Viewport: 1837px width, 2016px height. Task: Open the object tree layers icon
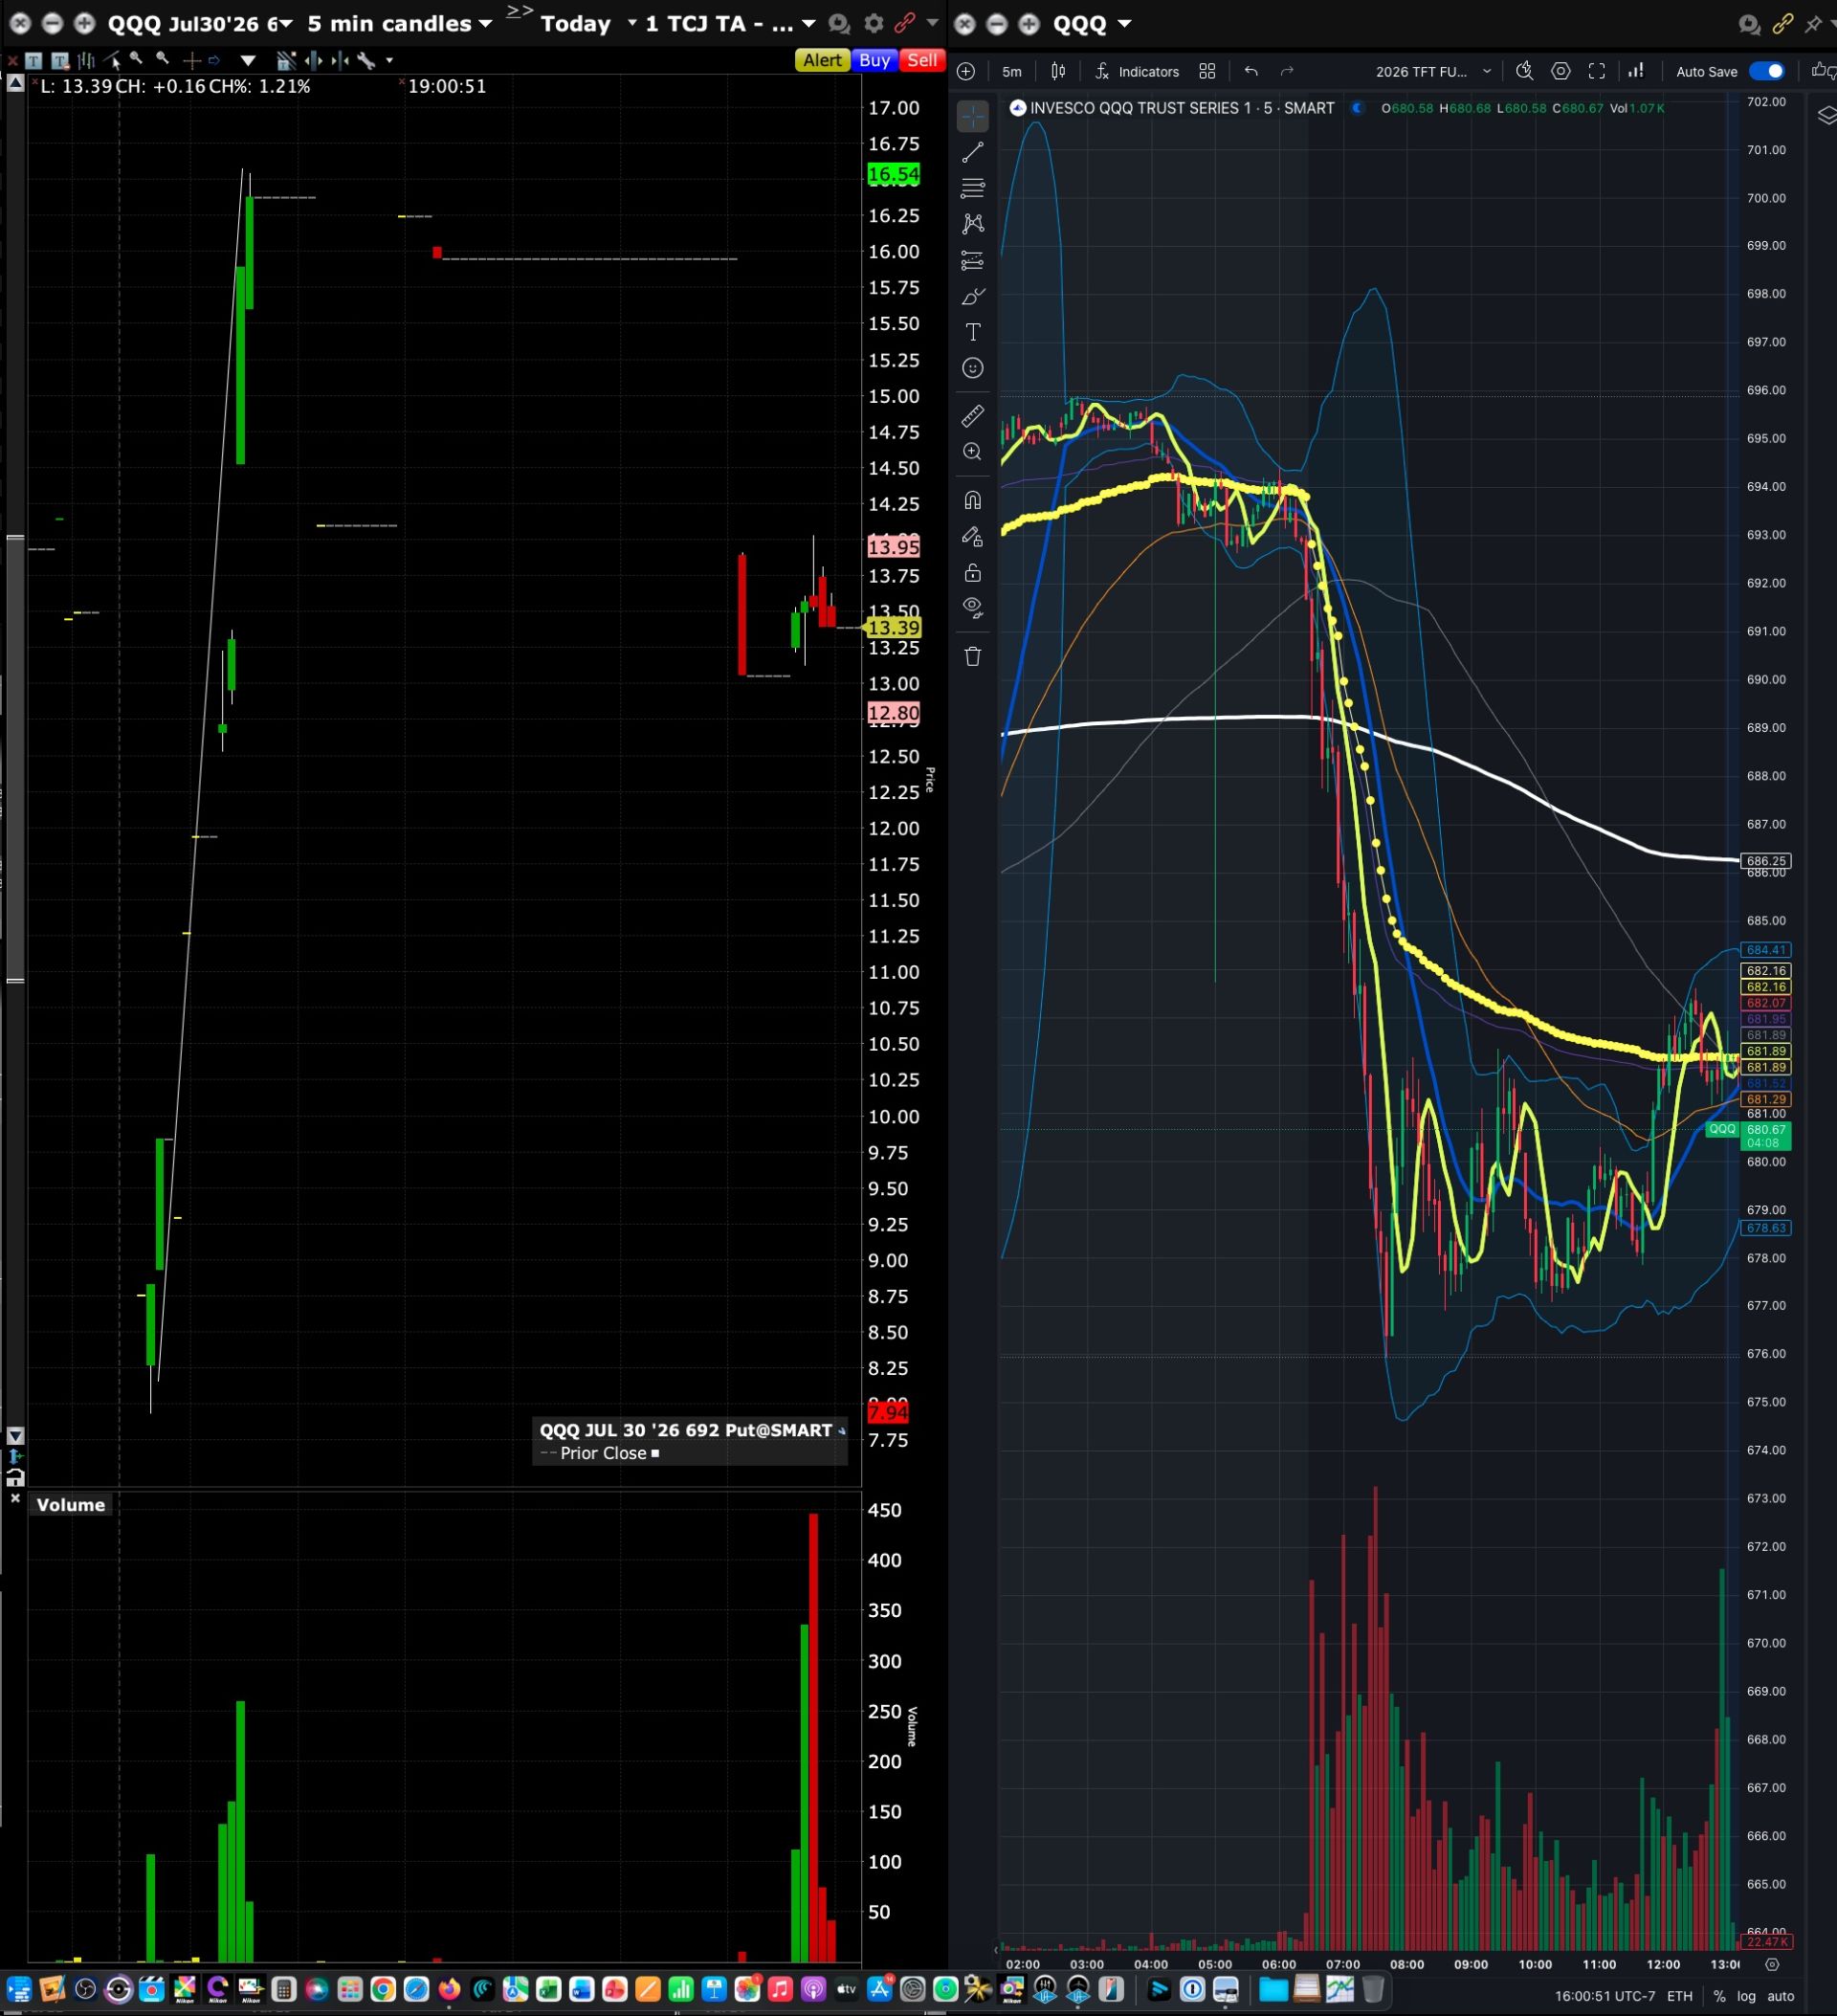click(x=1826, y=115)
